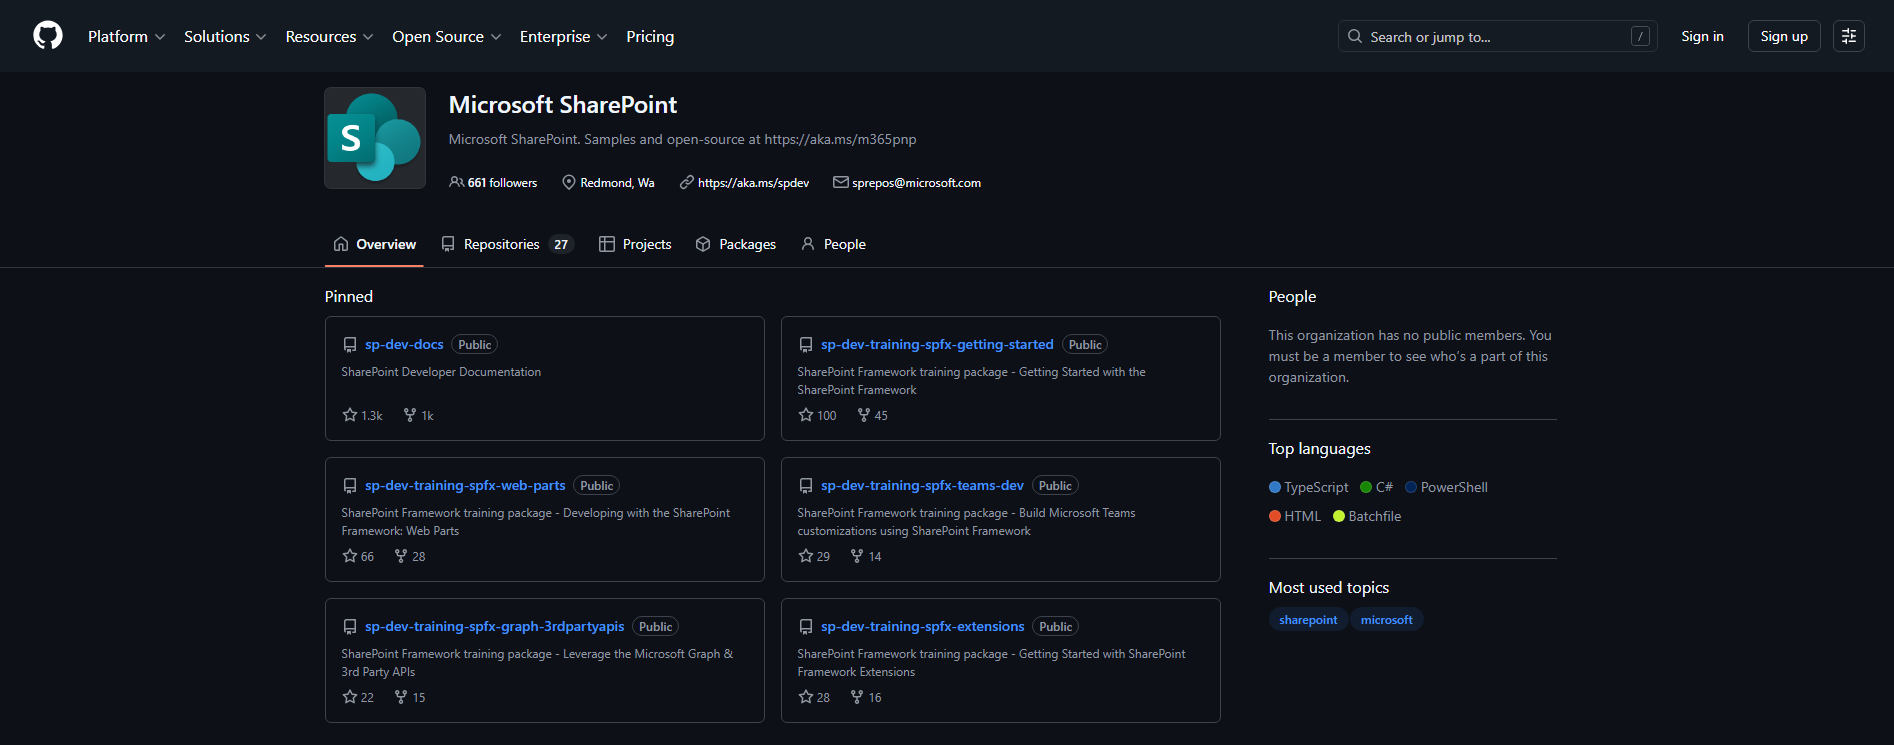
Task: Click the Redmond, Wa location text
Action: pyautogui.click(x=617, y=183)
